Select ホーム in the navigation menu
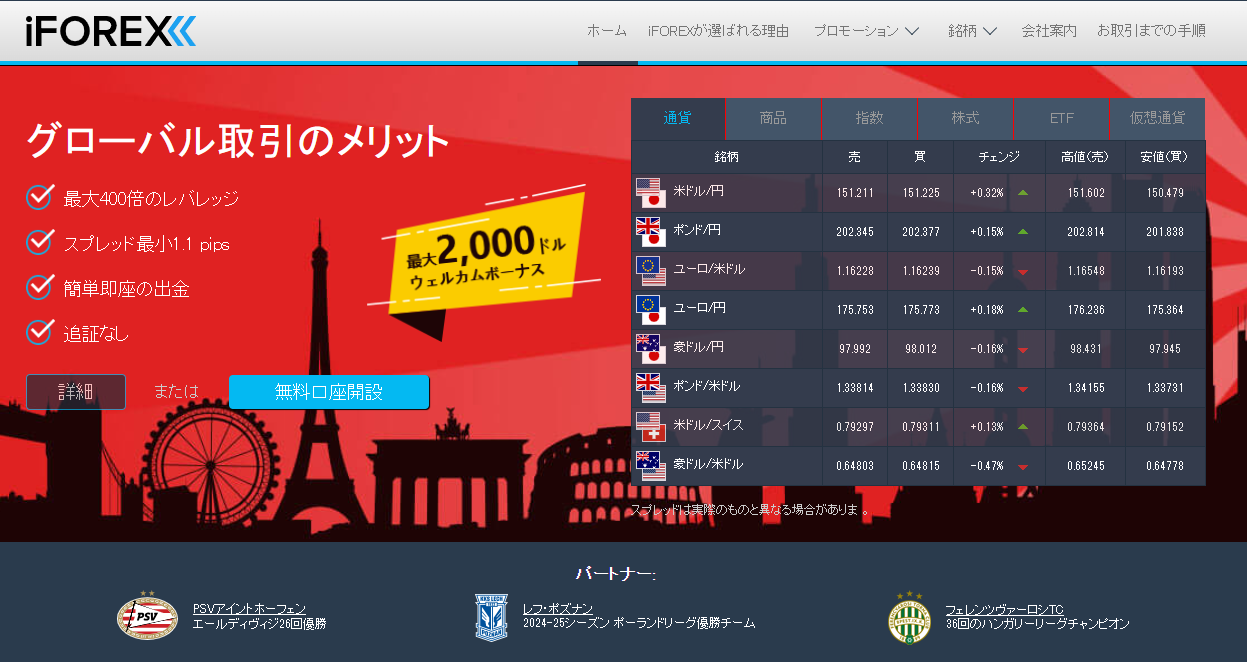Viewport: 1247px width, 662px height. coord(607,31)
